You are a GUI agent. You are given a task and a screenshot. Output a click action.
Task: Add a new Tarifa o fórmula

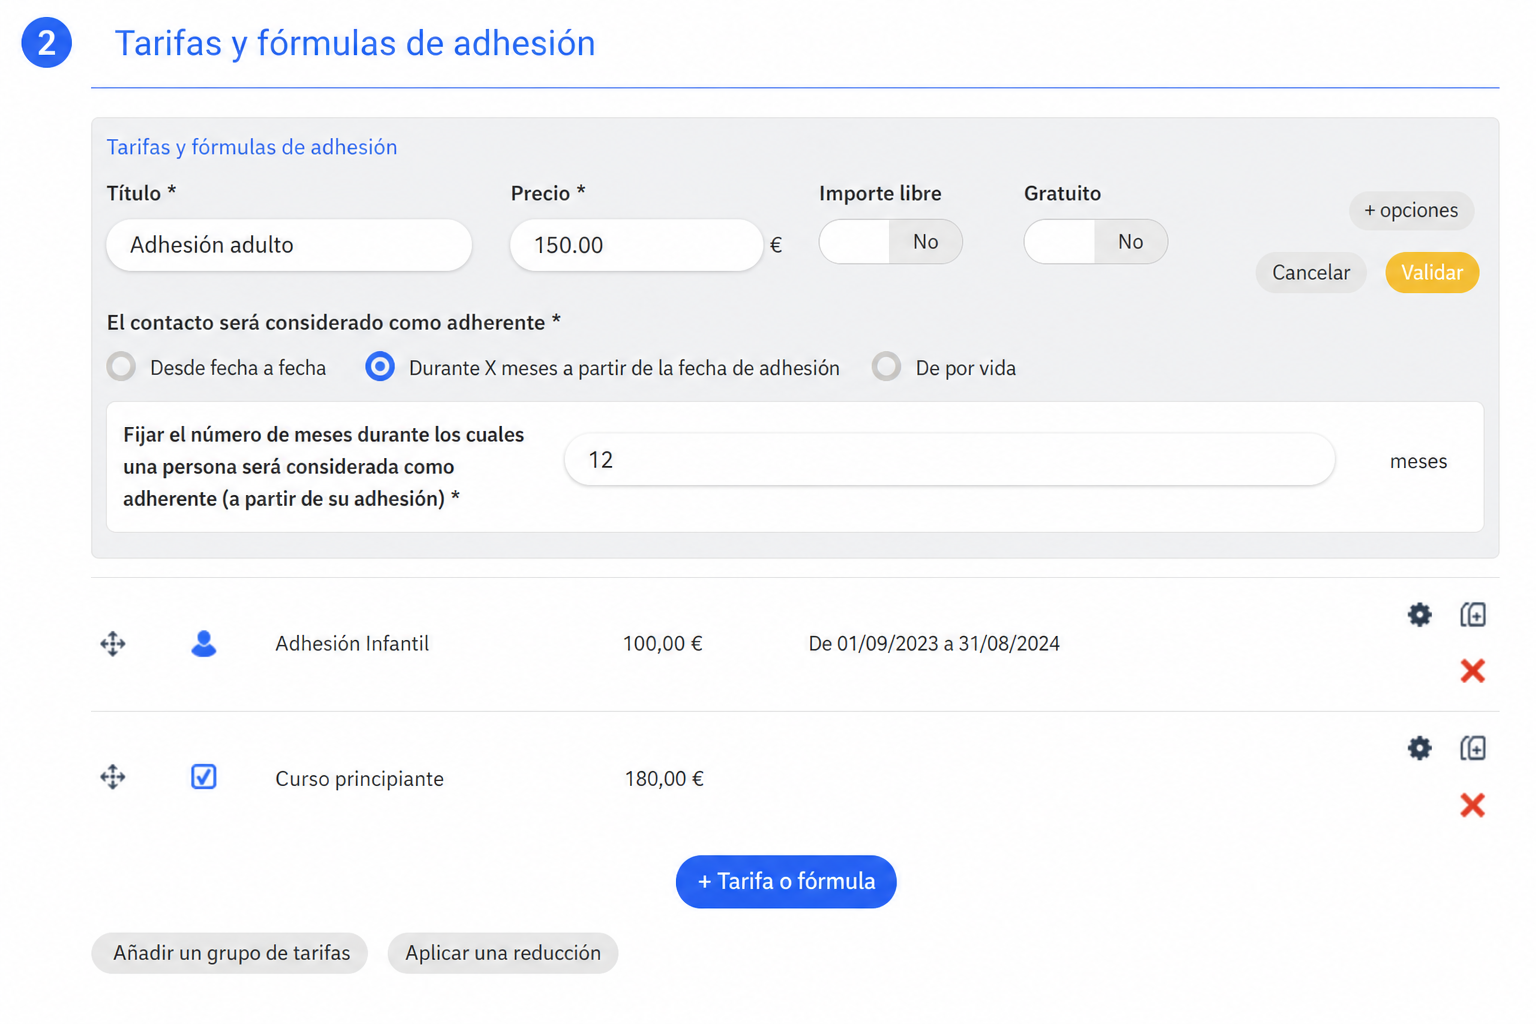click(786, 881)
